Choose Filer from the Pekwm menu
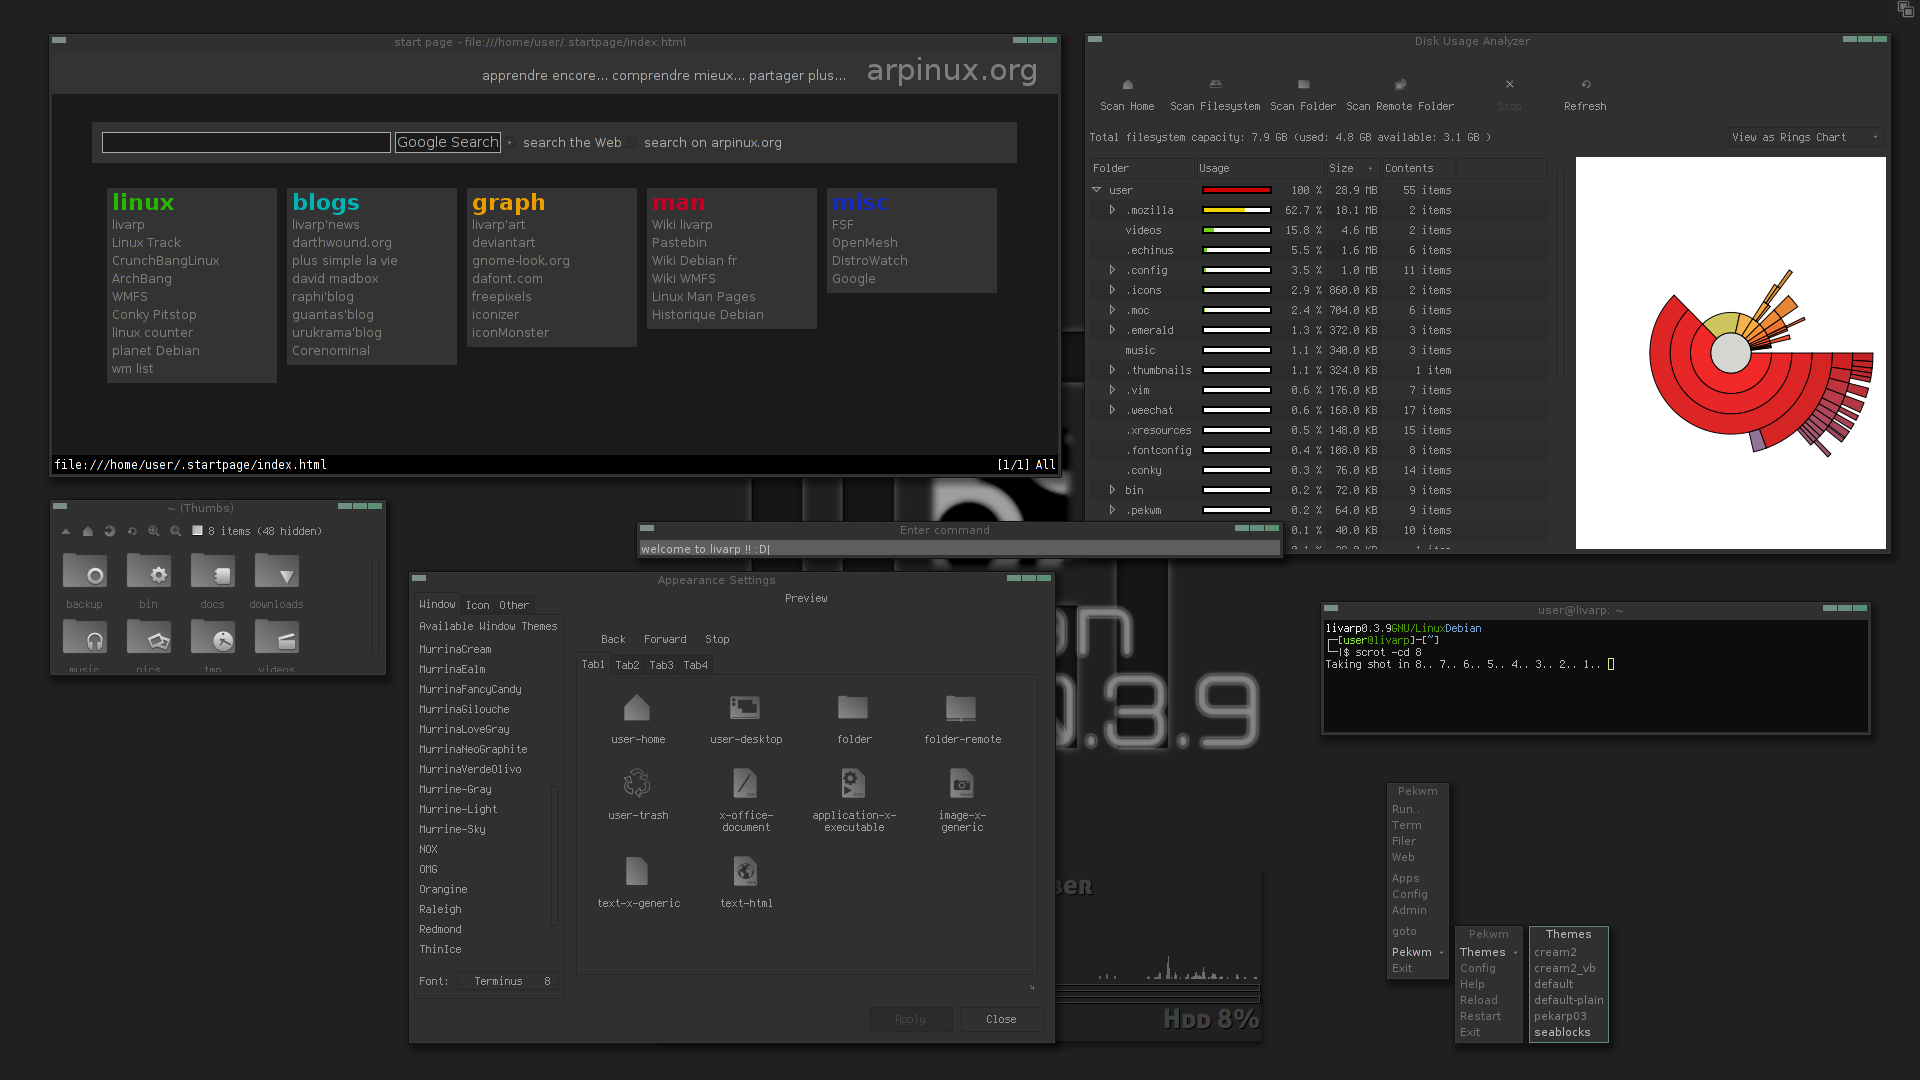This screenshot has width=1920, height=1080. coord(1404,841)
